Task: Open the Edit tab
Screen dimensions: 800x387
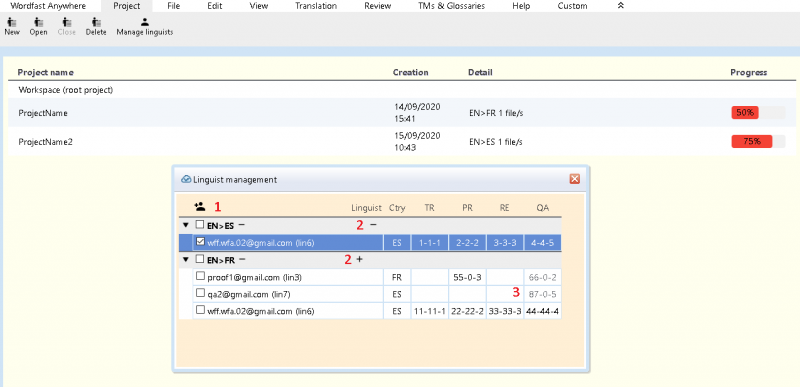Action: point(215,6)
